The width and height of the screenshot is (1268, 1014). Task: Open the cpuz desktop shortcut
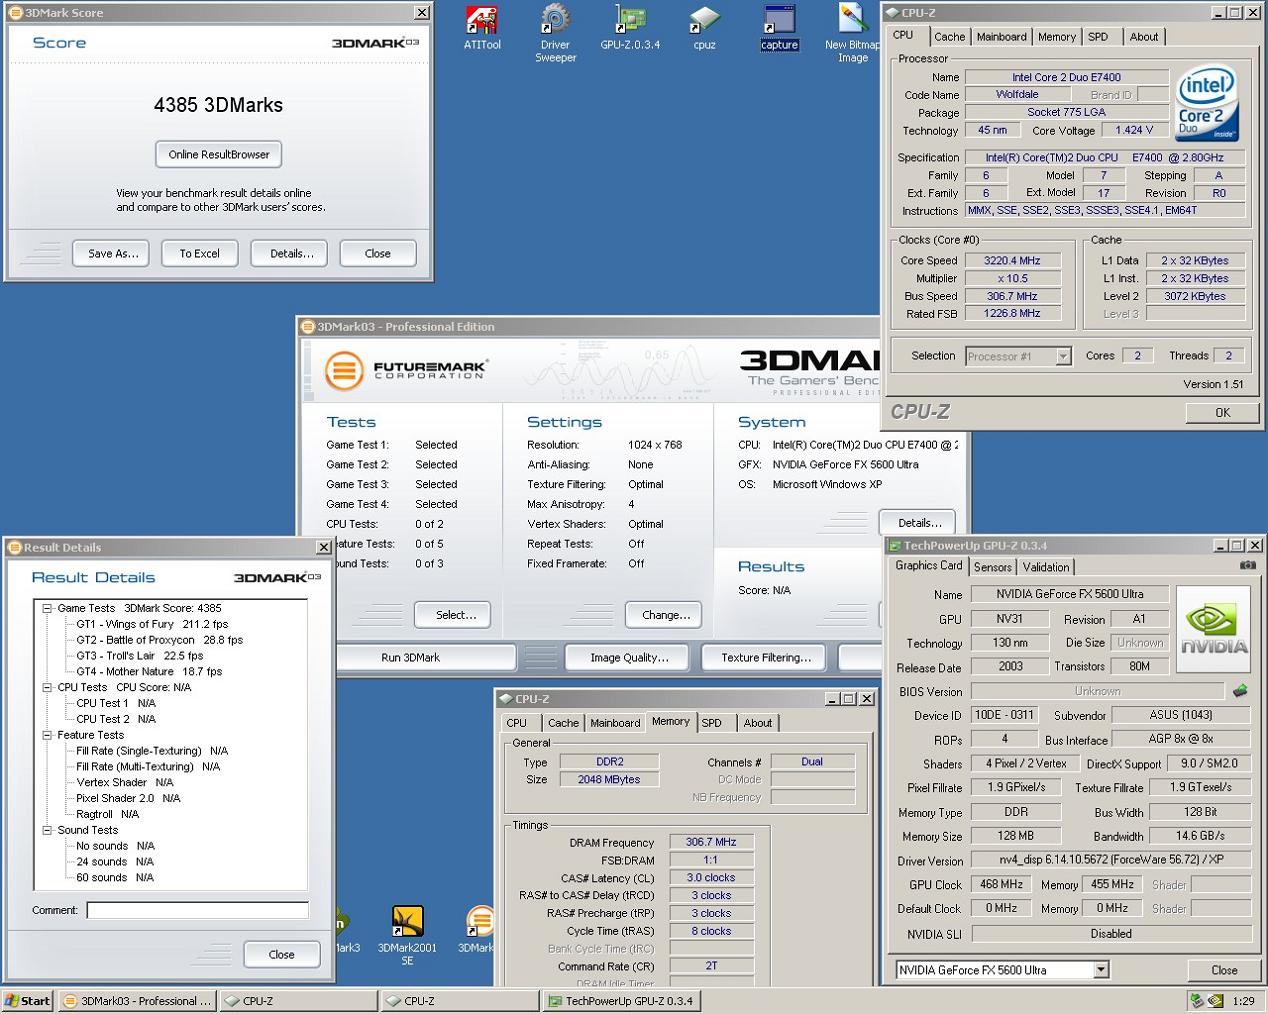click(x=704, y=28)
